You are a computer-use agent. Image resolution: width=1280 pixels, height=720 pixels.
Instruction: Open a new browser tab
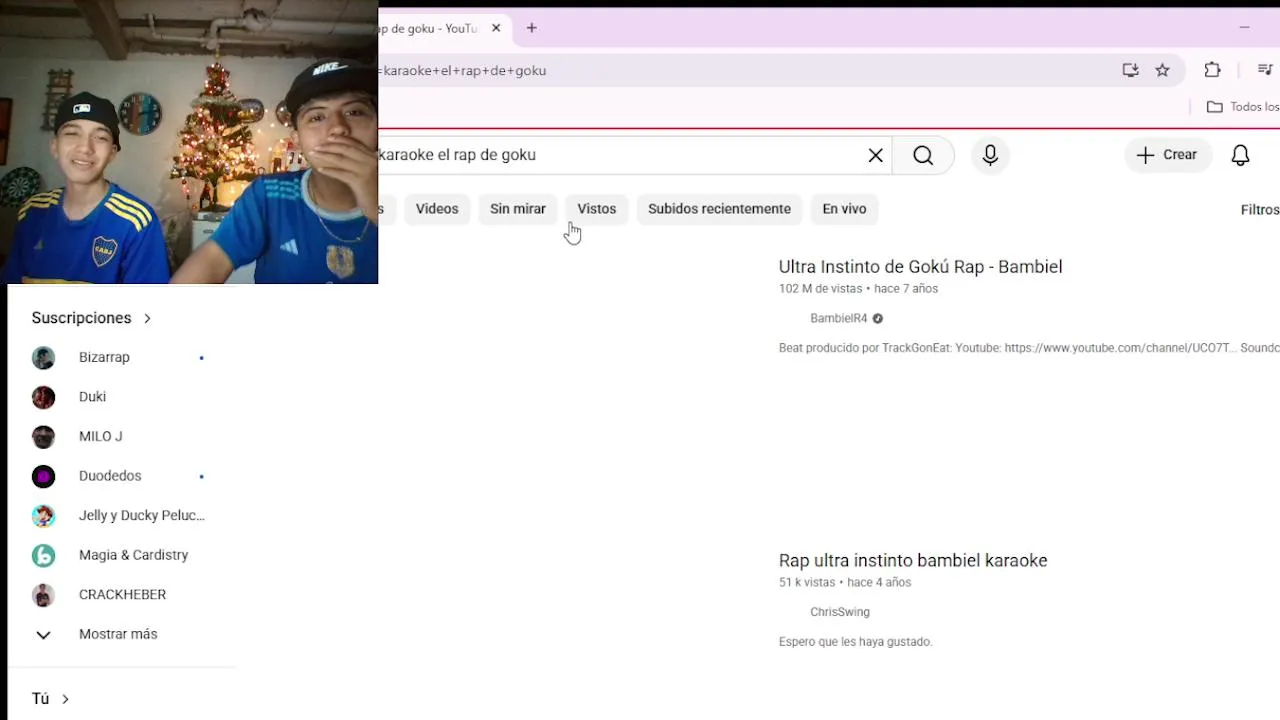pyautogui.click(x=532, y=28)
